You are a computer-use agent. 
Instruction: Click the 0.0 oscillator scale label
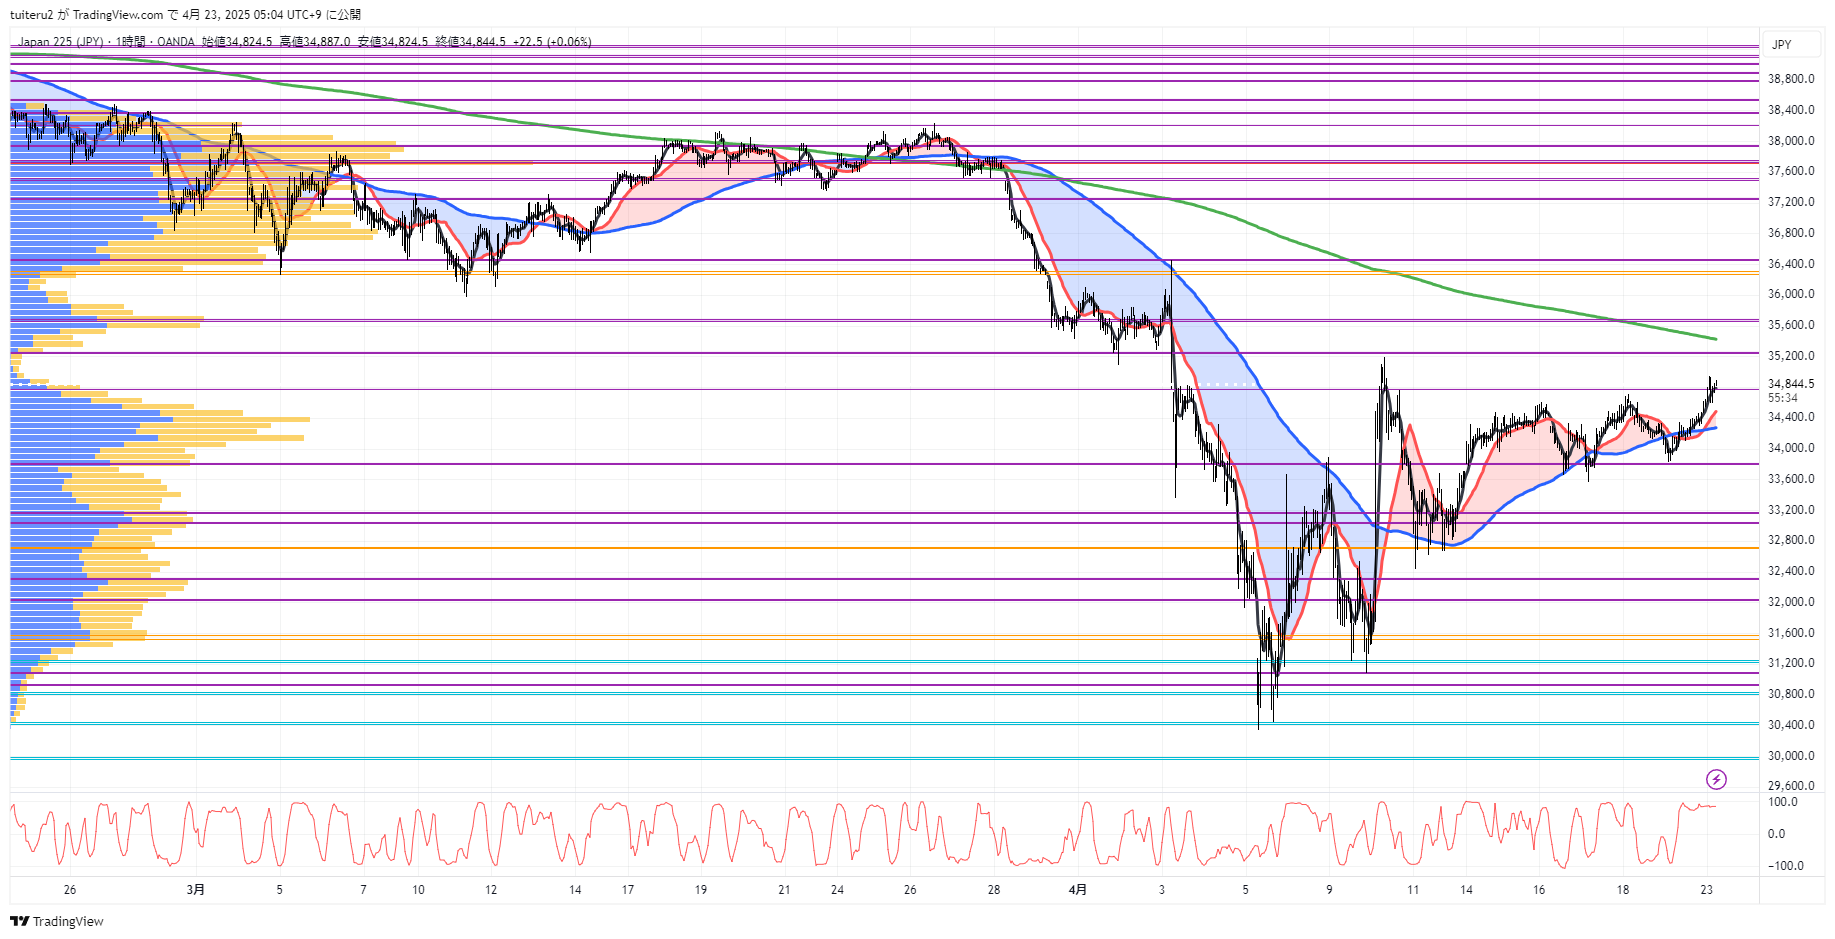click(x=1776, y=834)
